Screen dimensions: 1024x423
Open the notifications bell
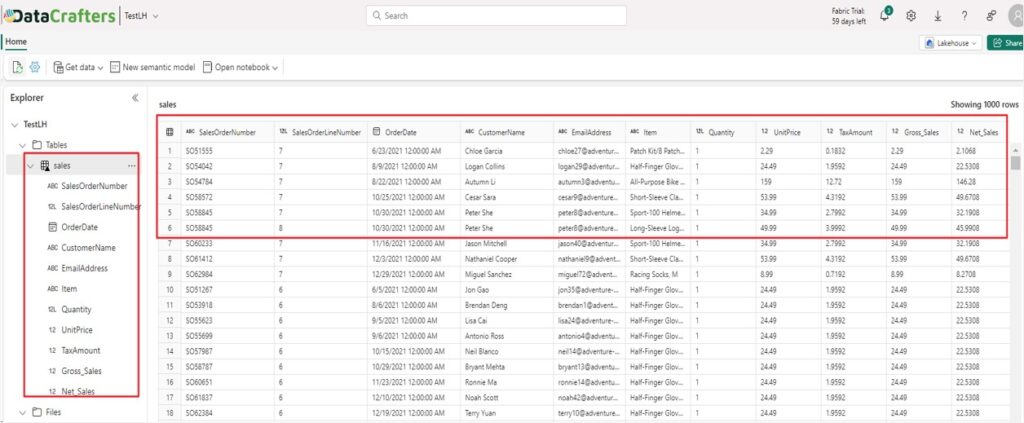885,15
